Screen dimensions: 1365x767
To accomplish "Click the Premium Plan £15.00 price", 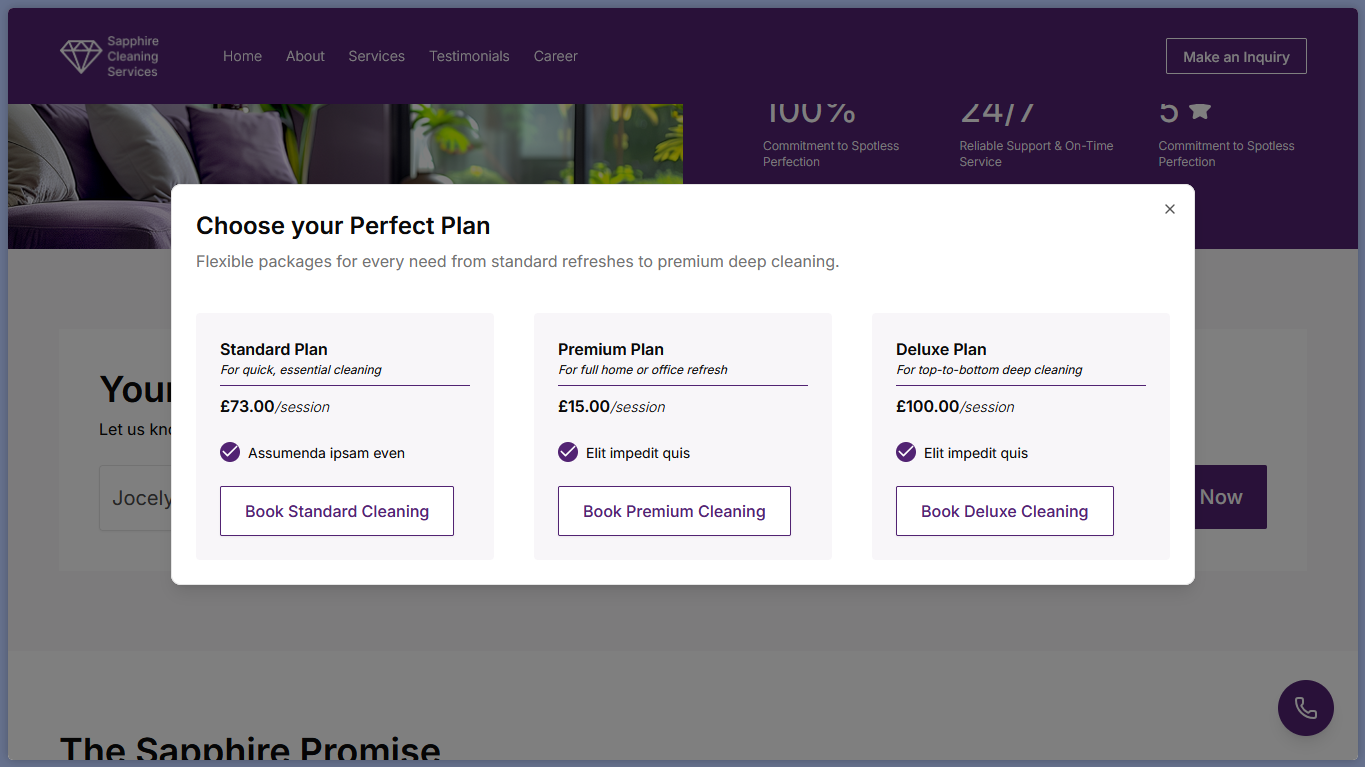I will pyautogui.click(x=584, y=407).
